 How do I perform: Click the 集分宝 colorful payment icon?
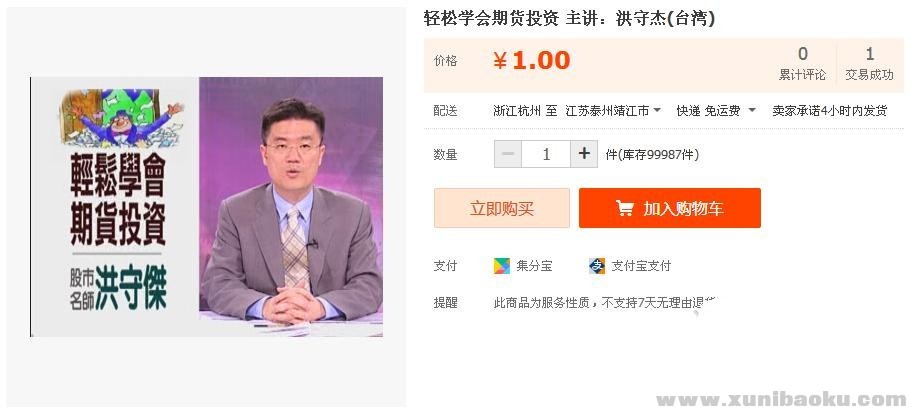coord(501,266)
